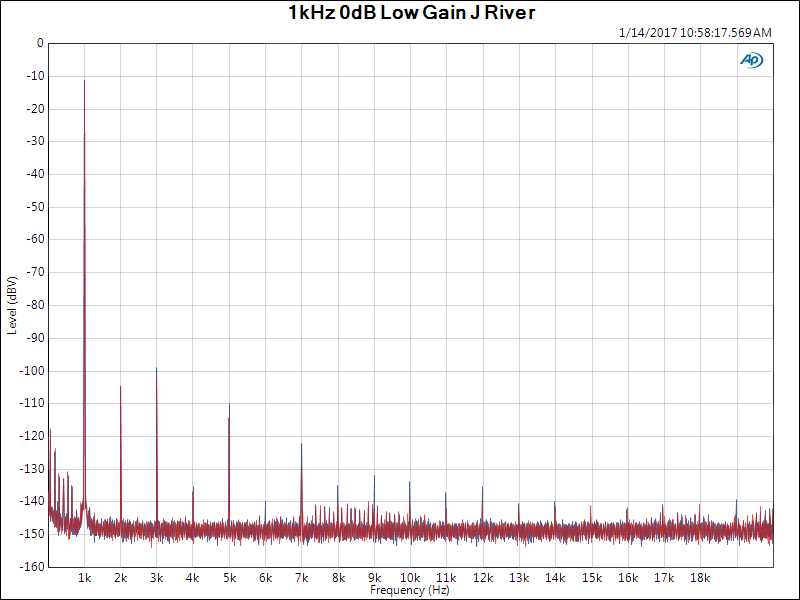Viewport: 800px width, 600px height.
Task: Select the chart title "1kHz 0dB Low Gain J River"
Action: pyautogui.click(x=412, y=13)
